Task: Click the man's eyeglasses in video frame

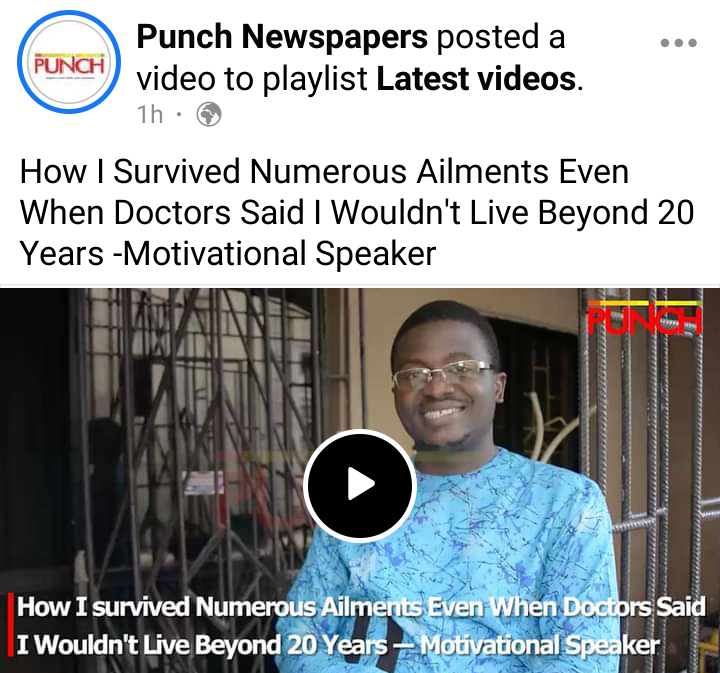Action: point(443,373)
